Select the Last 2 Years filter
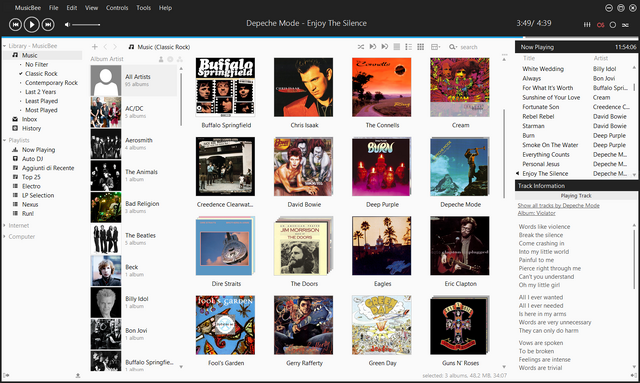640x383 pixels. 40,92
